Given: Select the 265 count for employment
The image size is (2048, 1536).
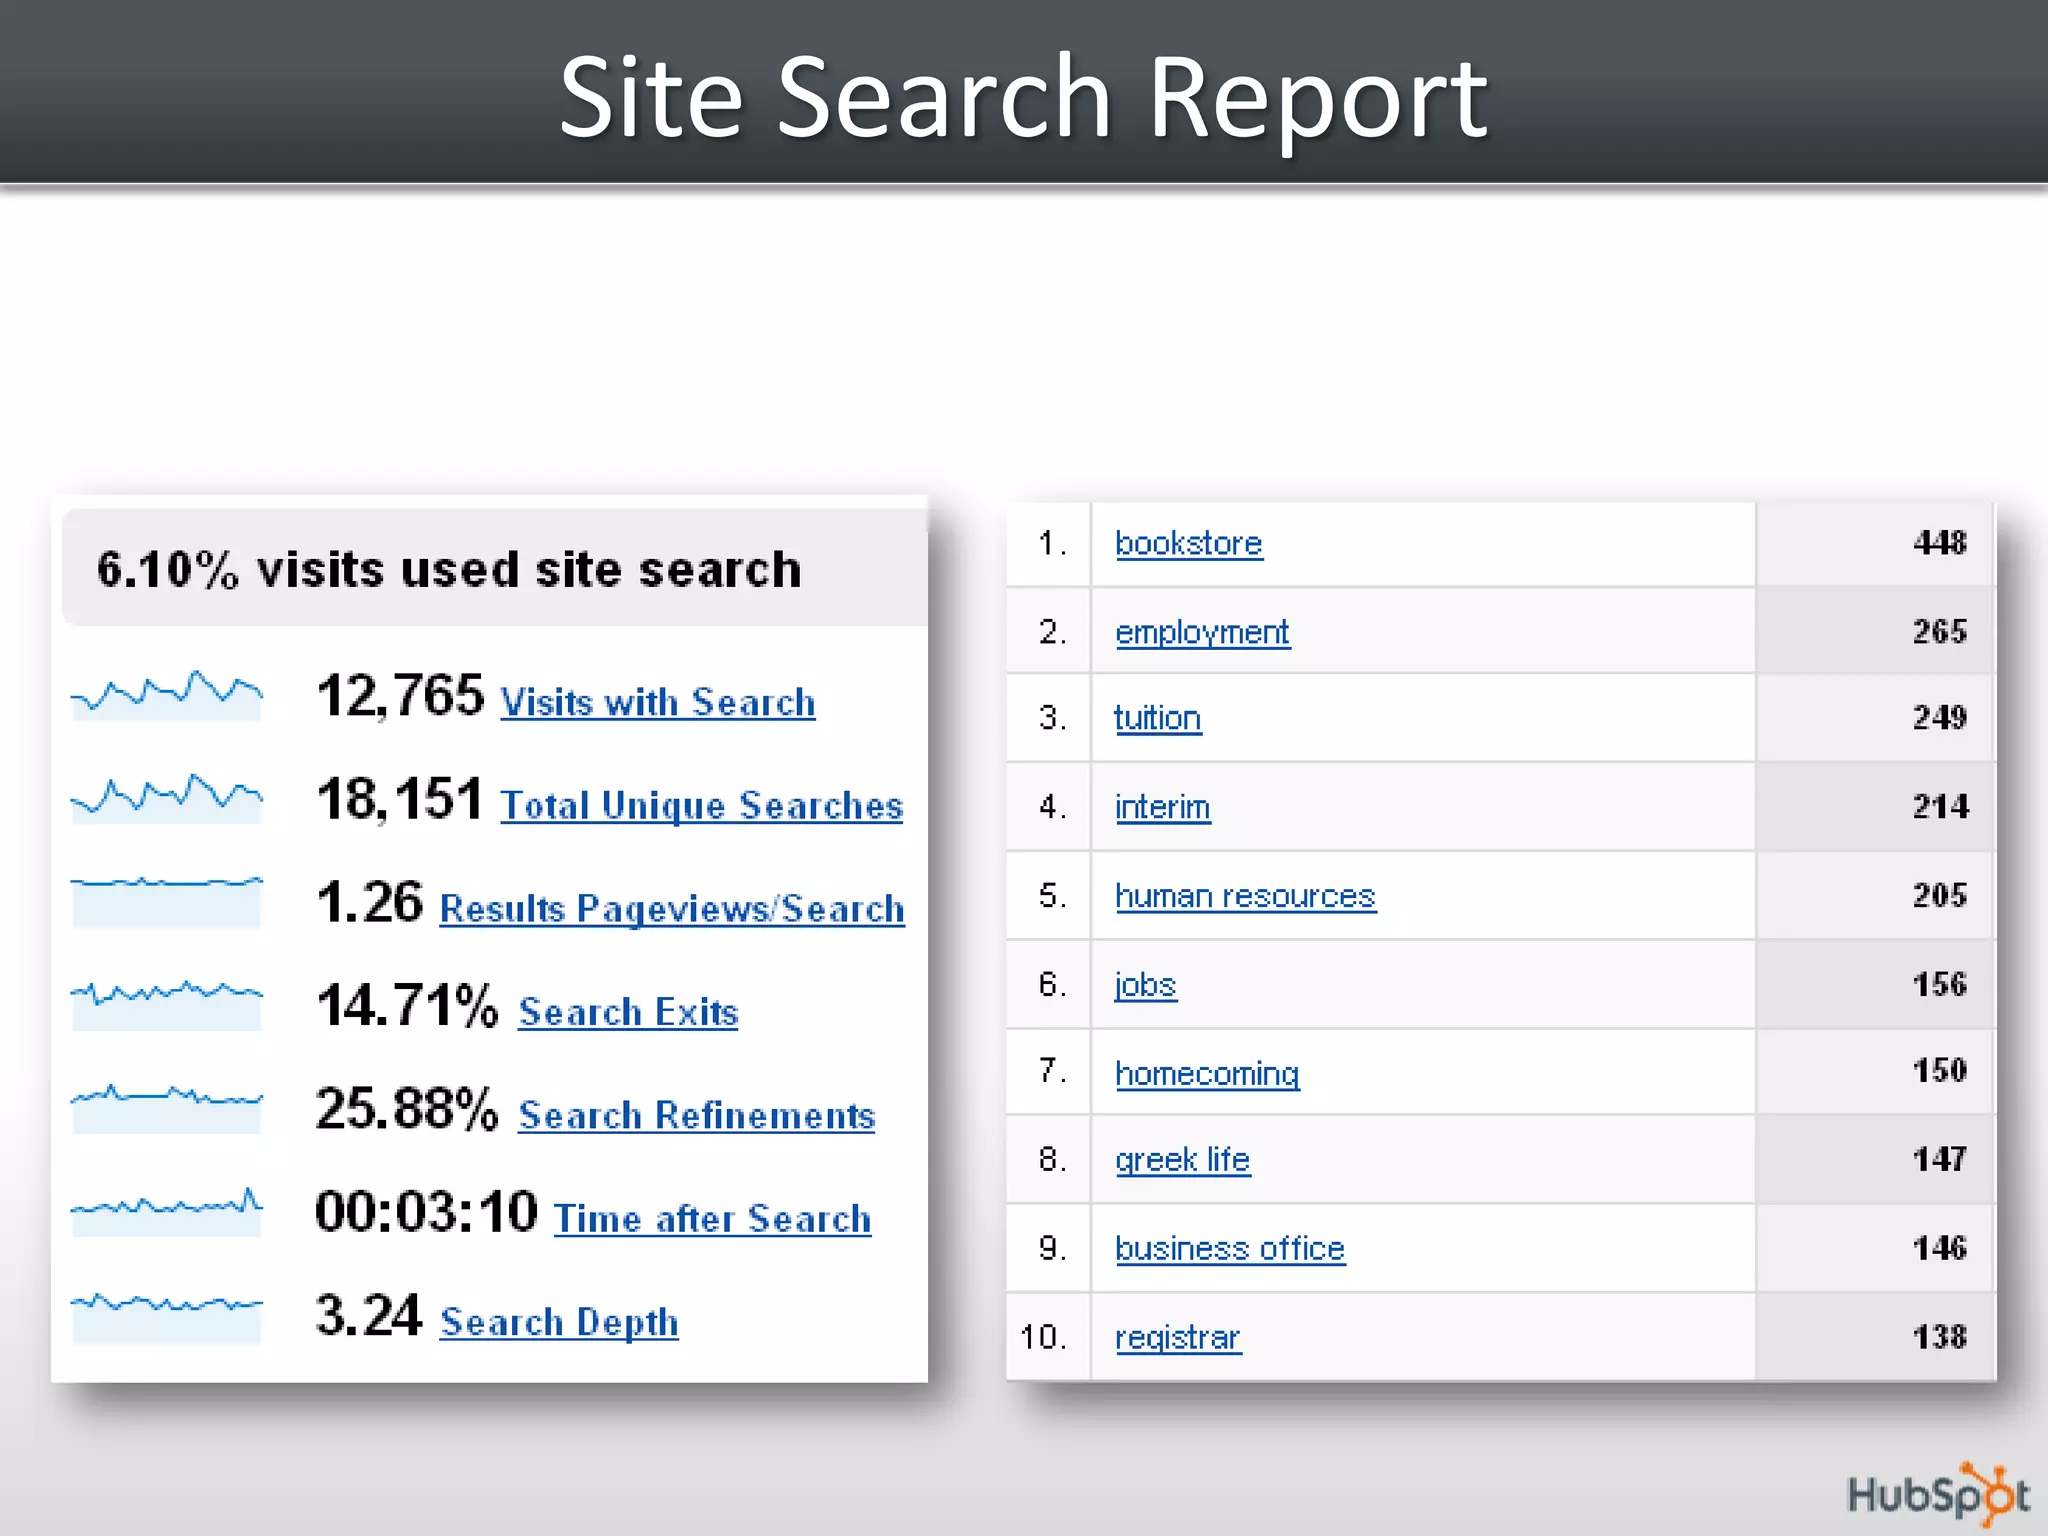Looking at the screenshot, I should [1940, 632].
